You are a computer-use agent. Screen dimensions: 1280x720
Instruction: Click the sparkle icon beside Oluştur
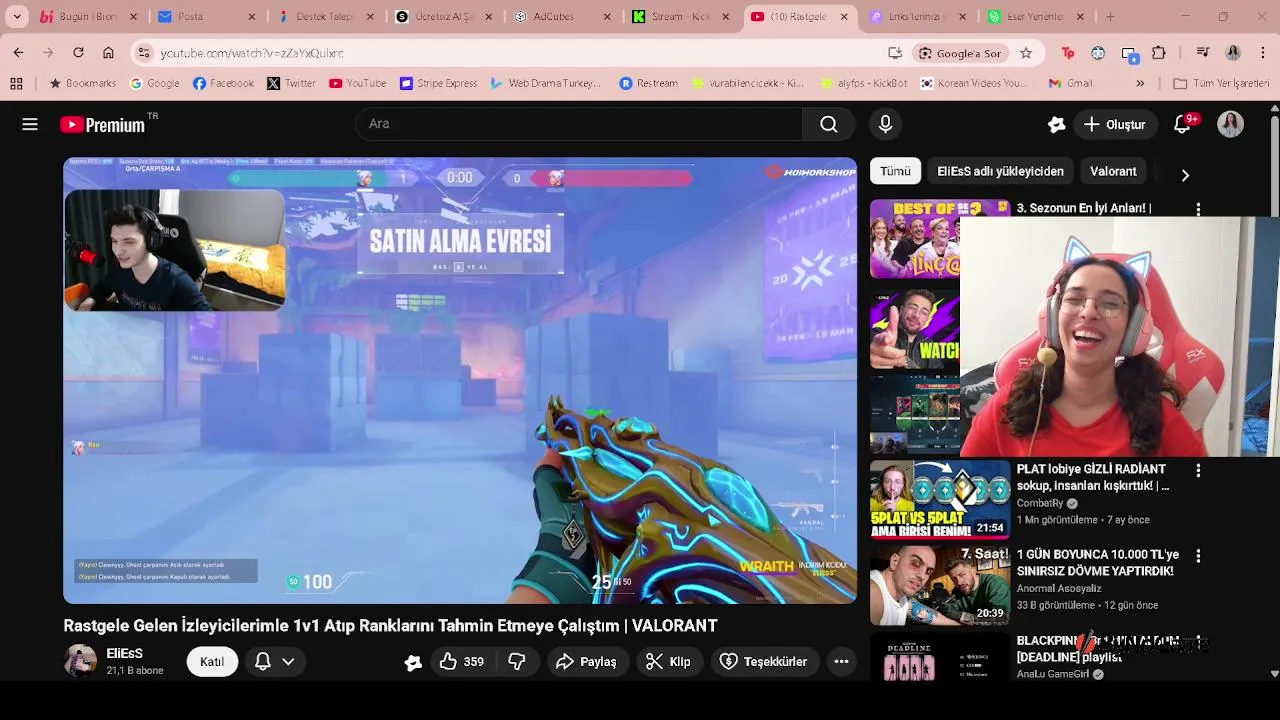(x=1056, y=125)
